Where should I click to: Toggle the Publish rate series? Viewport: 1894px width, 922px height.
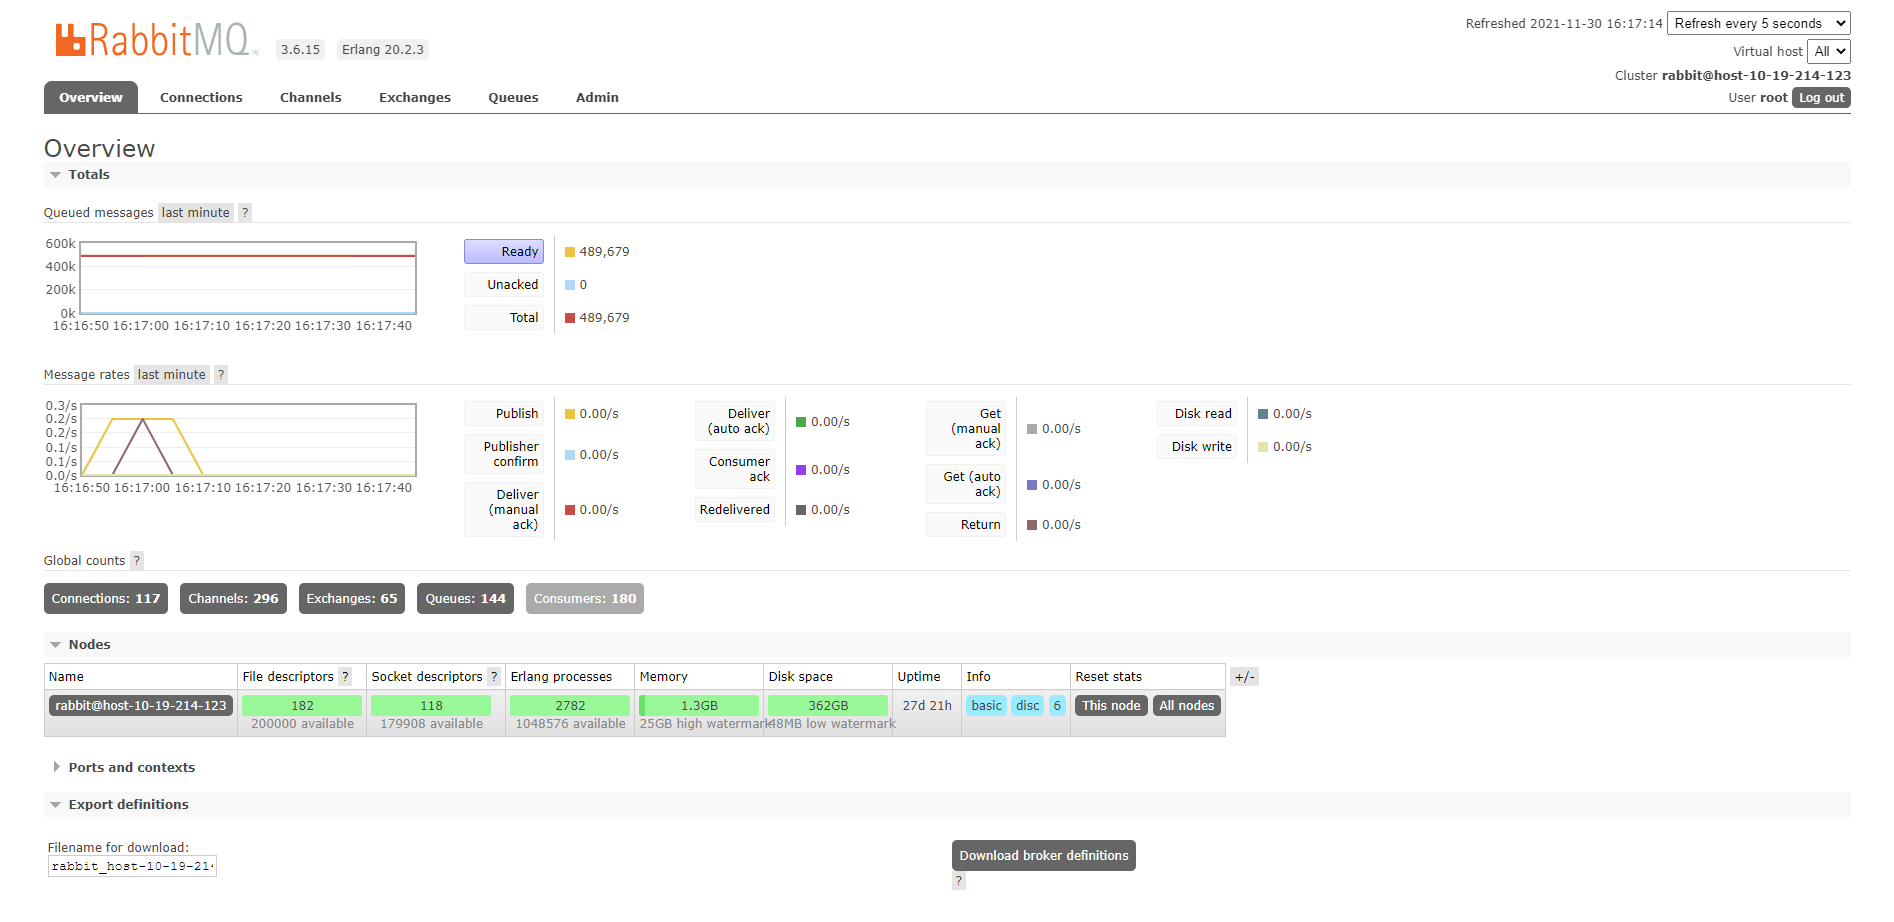point(504,414)
